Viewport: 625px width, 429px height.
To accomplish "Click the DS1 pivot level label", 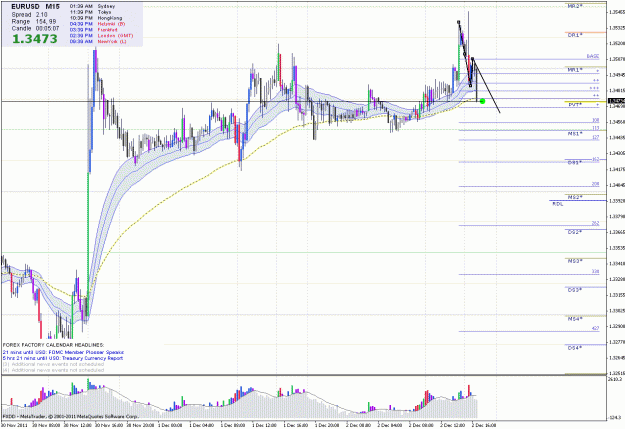I will pos(575,163).
